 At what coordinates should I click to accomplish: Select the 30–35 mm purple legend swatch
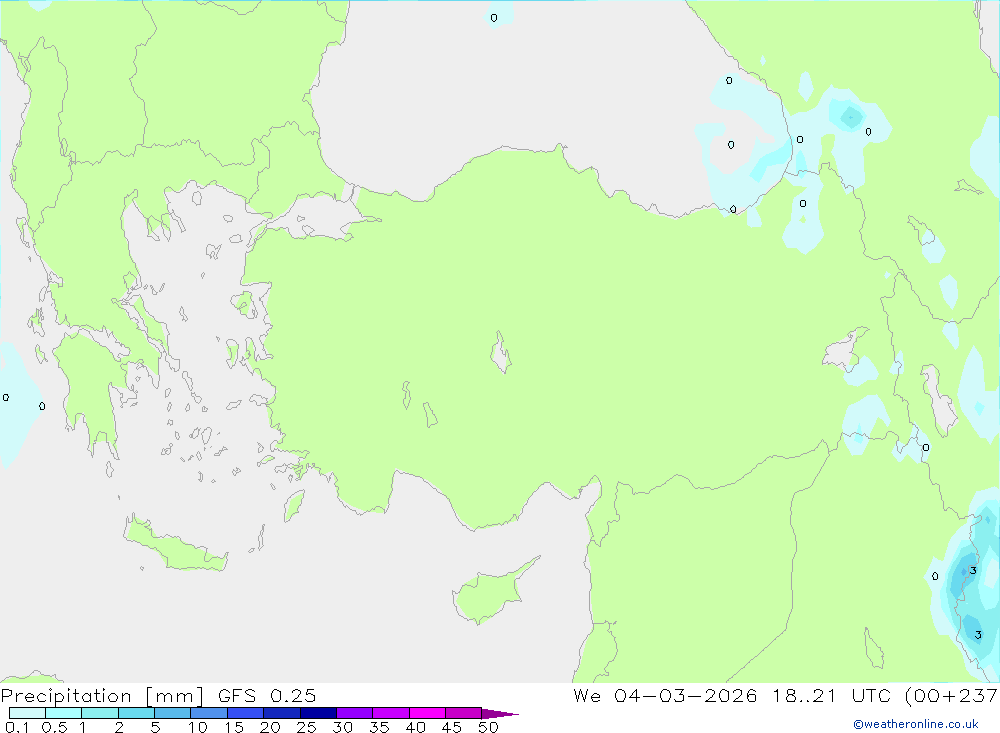pos(355,713)
